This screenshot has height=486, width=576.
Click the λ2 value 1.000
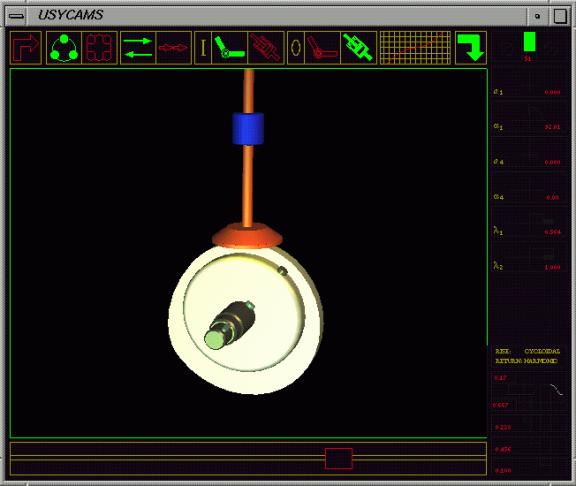552,267
